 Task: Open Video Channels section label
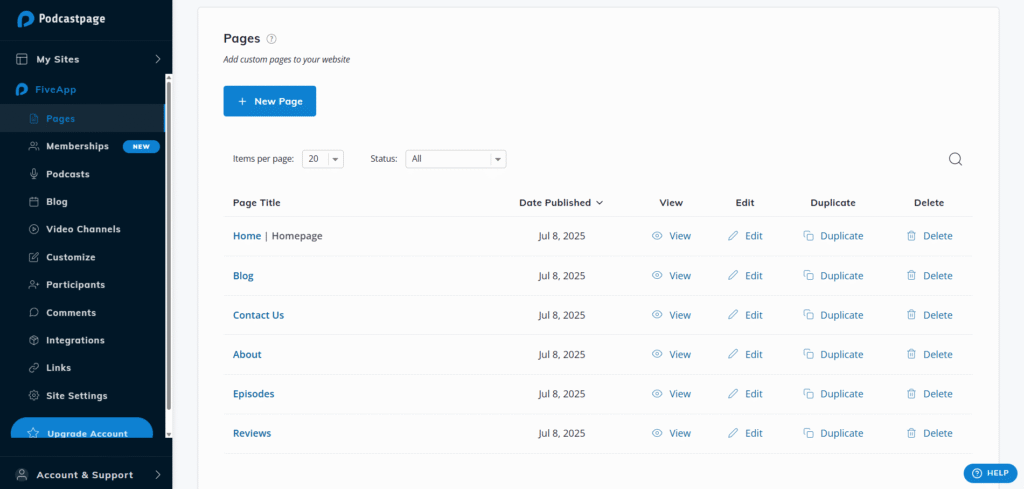[84, 229]
